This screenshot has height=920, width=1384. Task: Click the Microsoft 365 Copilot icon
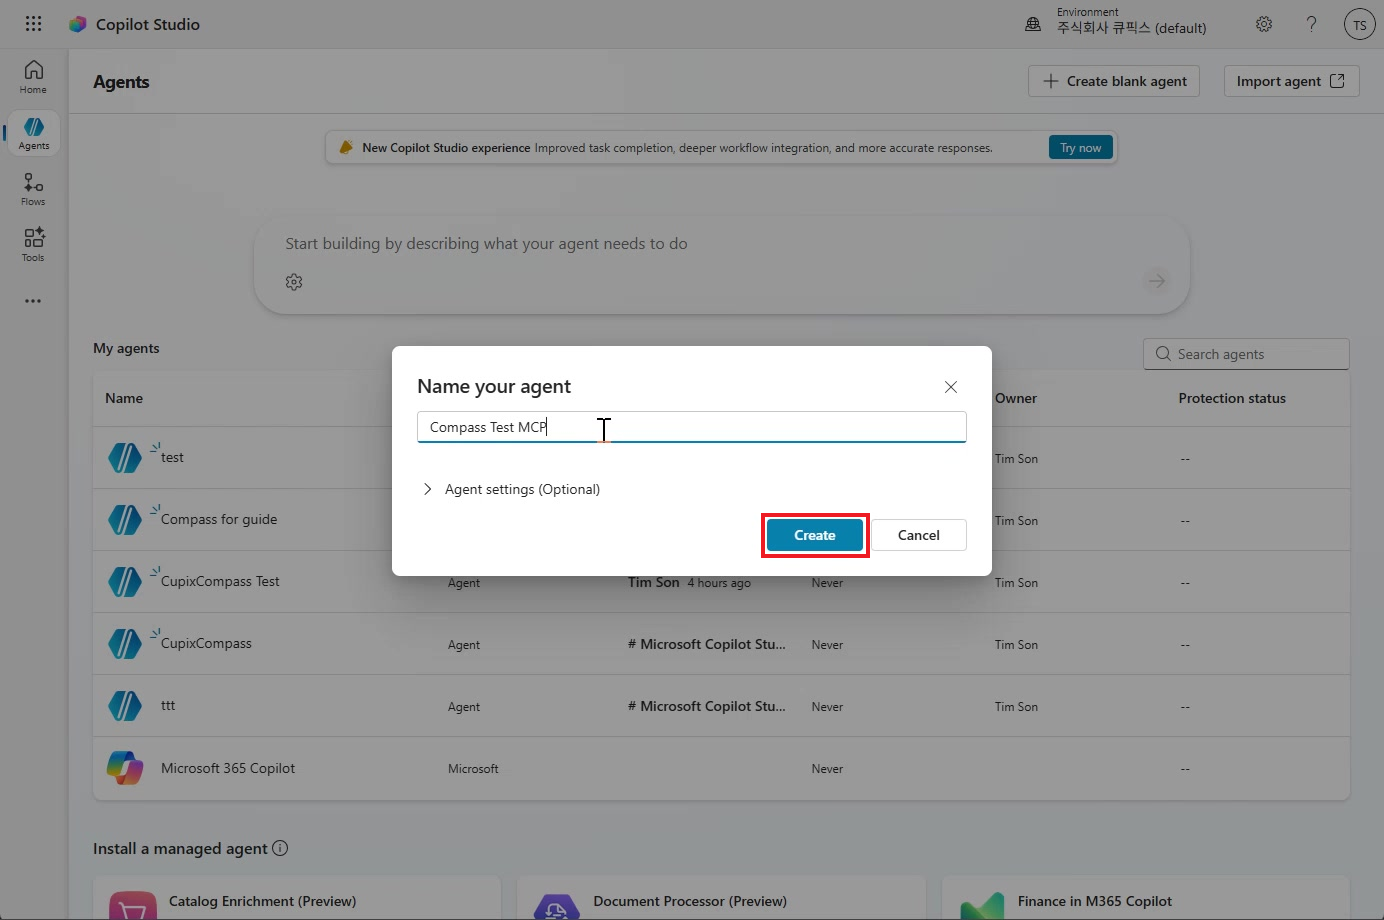click(x=125, y=768)
